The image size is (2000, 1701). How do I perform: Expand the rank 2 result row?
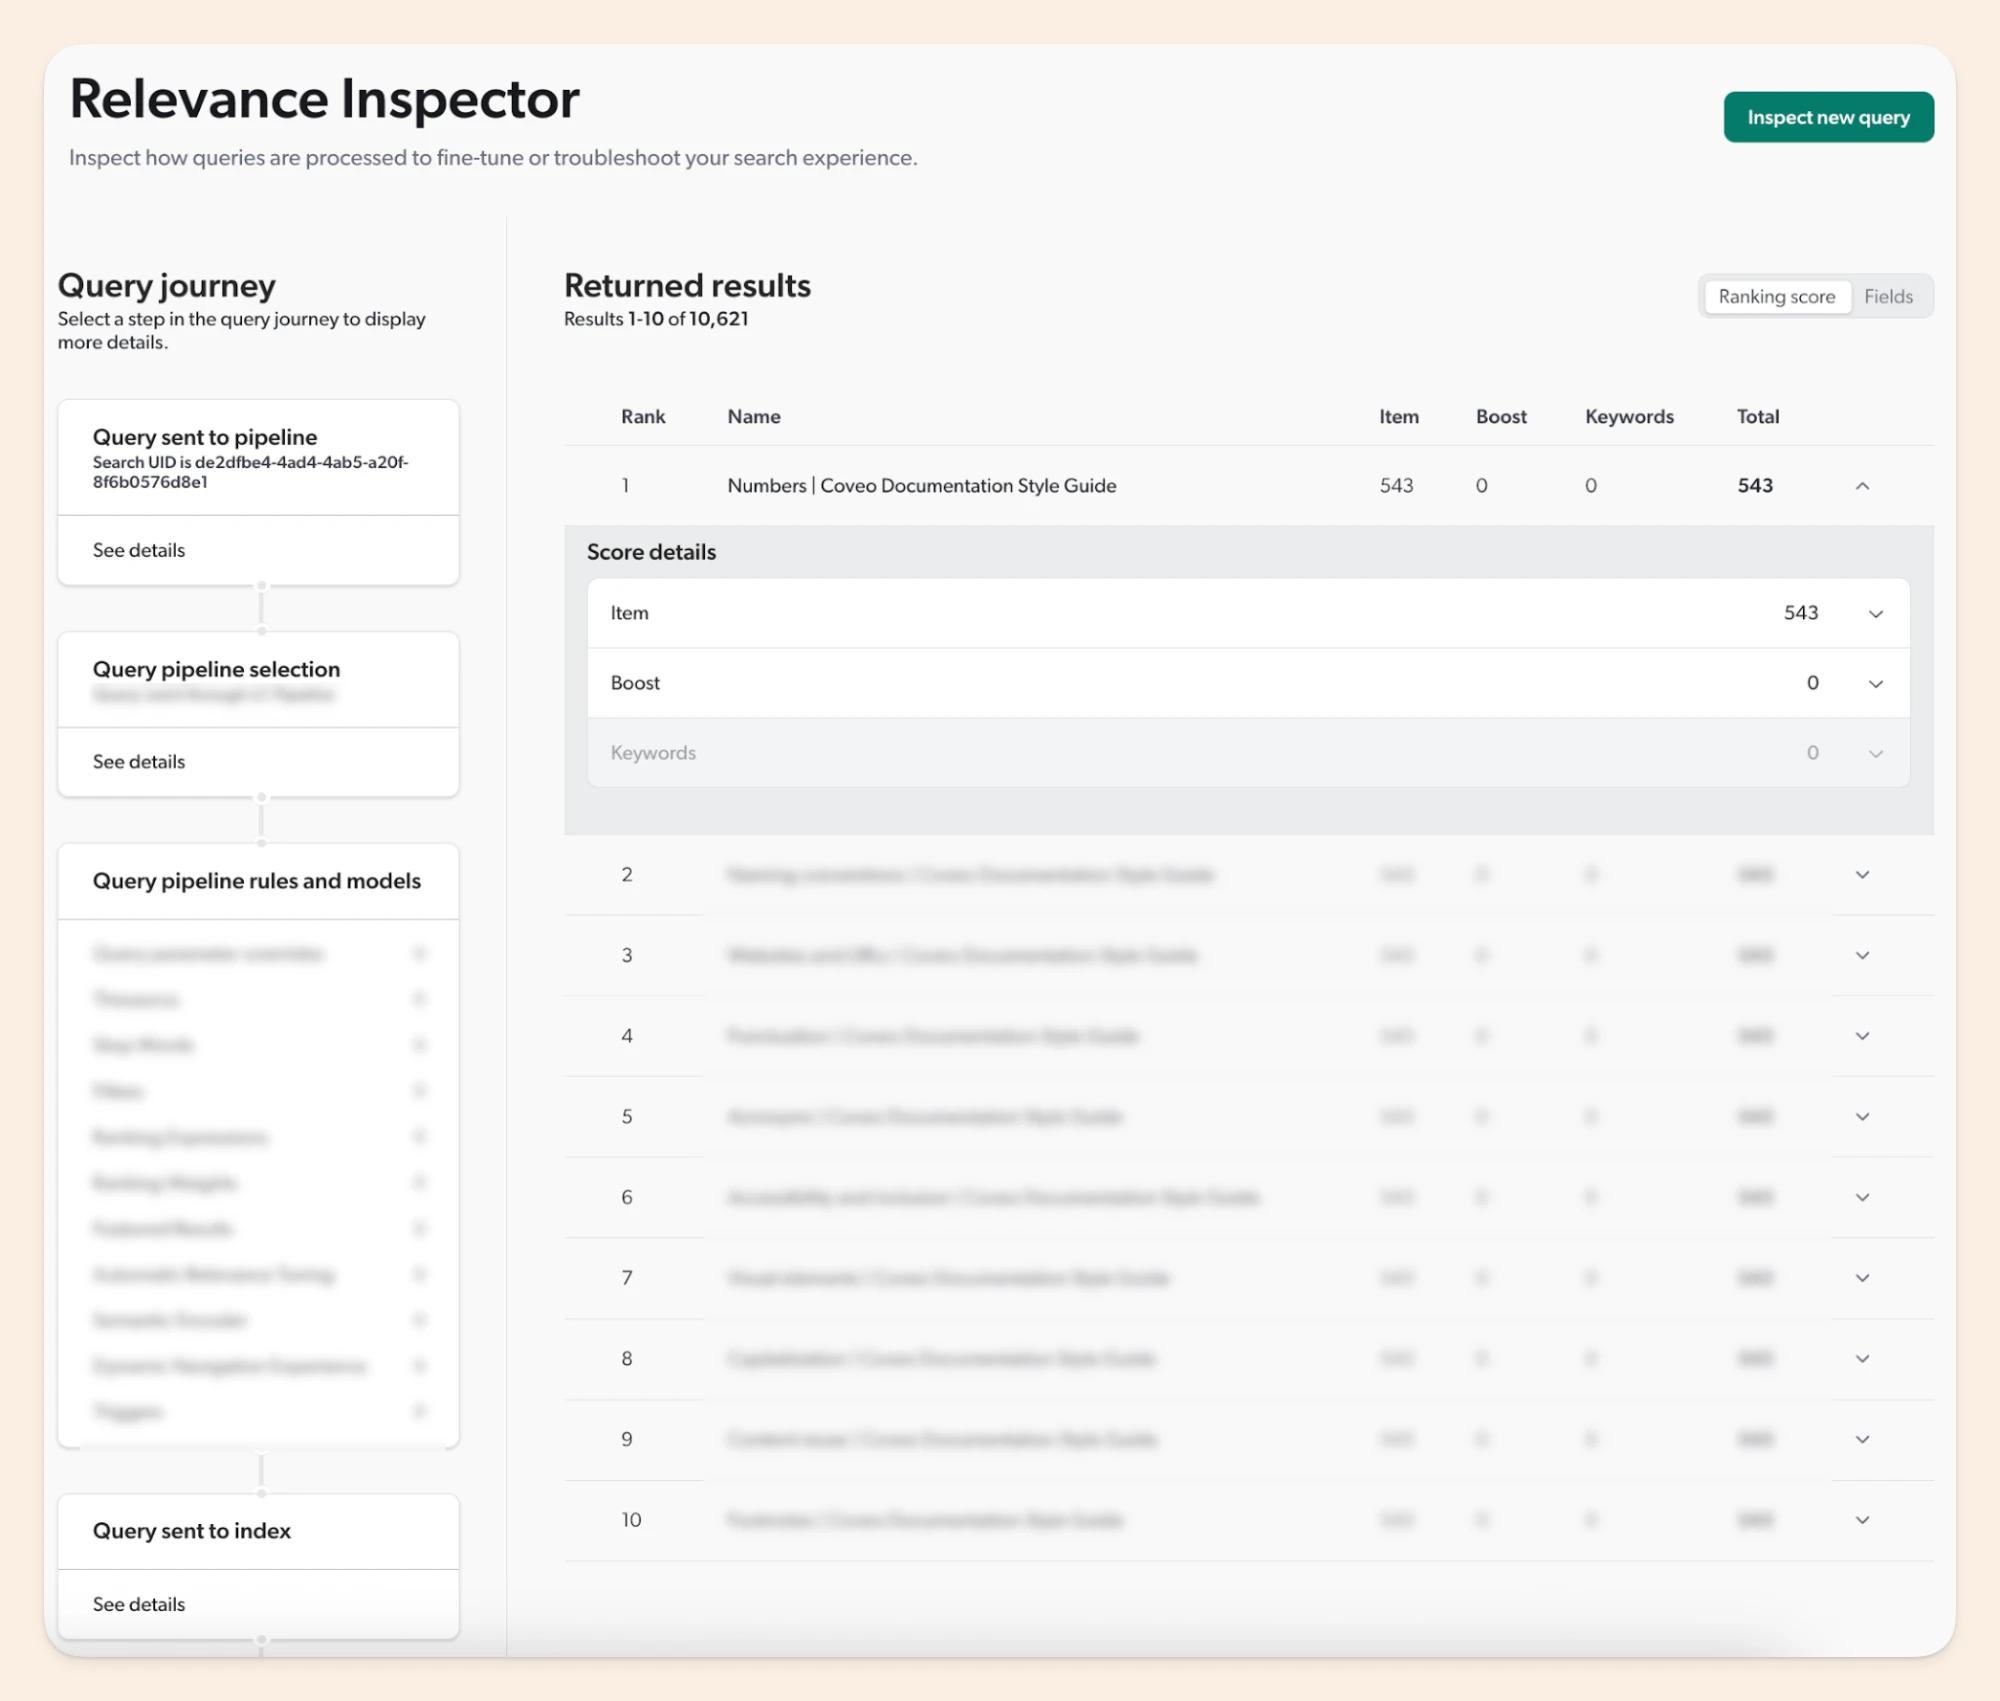point(1862,875)
